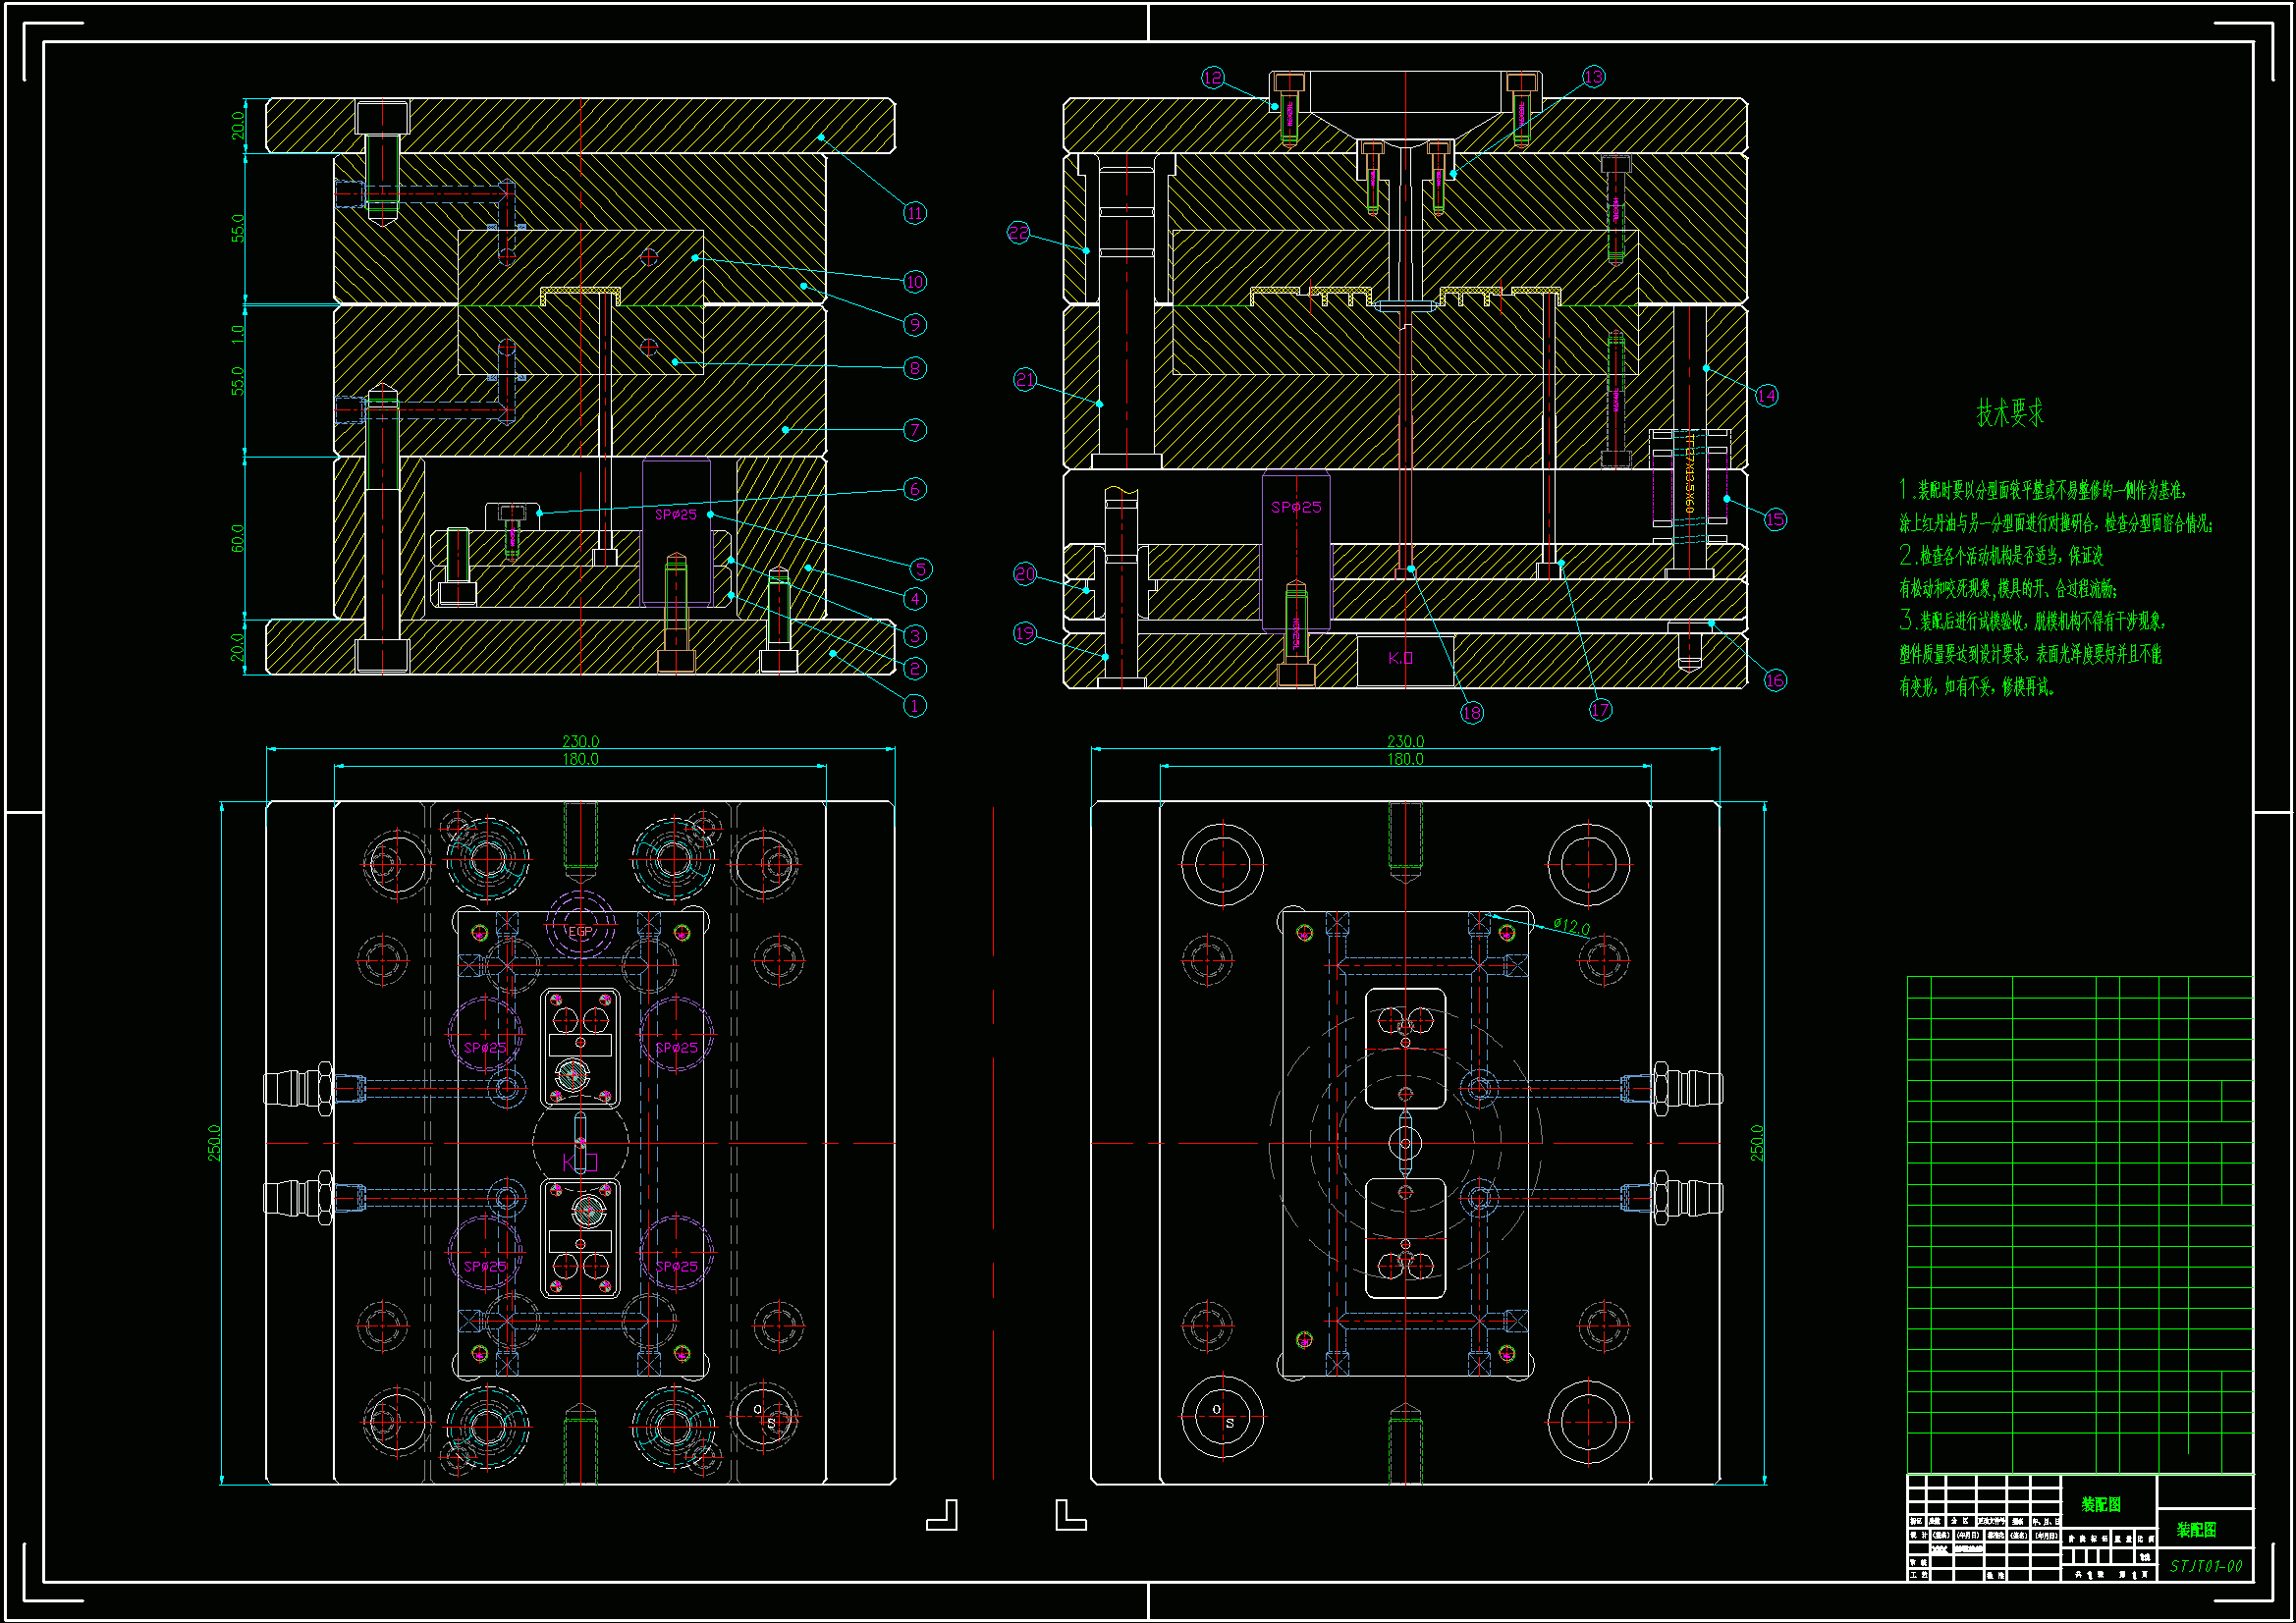
Task: Select part balloon number 1
Action: 914,706
